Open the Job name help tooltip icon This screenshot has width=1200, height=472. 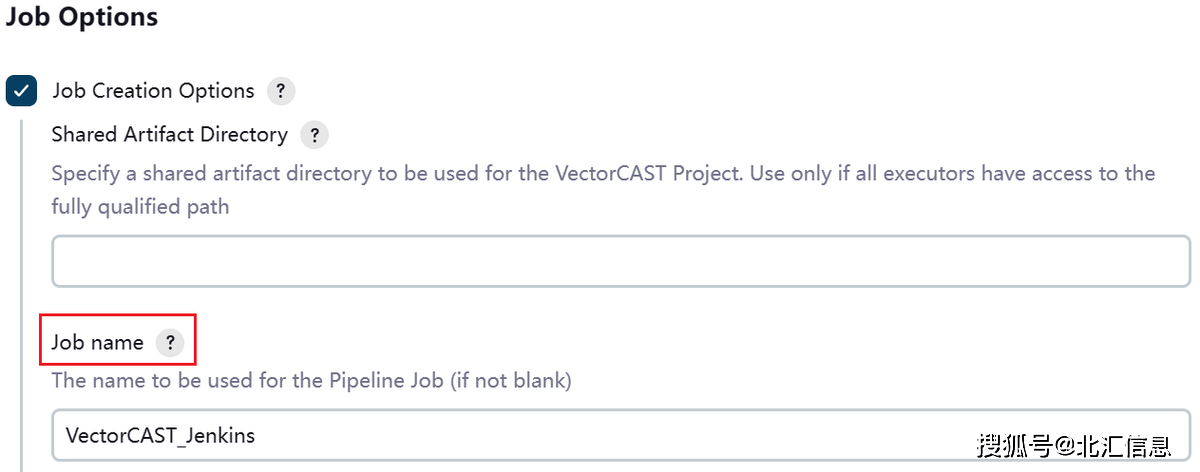(170, 343)
